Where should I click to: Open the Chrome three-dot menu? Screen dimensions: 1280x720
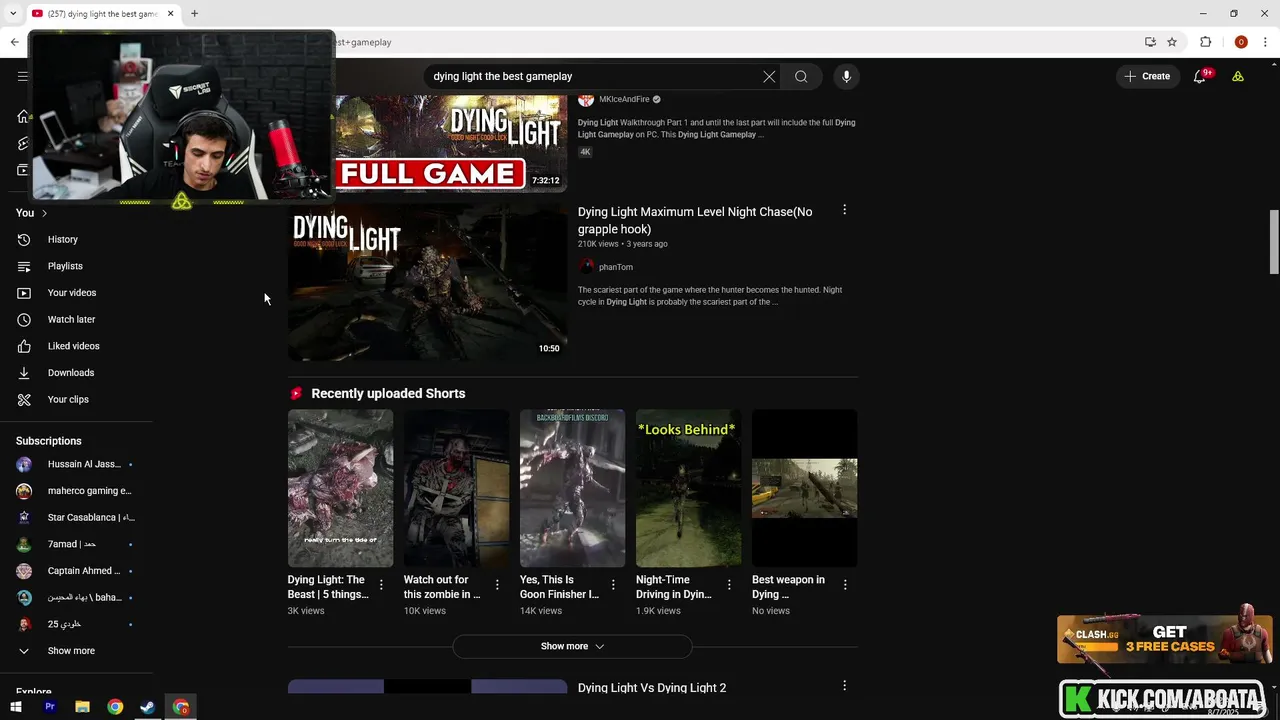pyautogui.click(x=1265, y=42)
